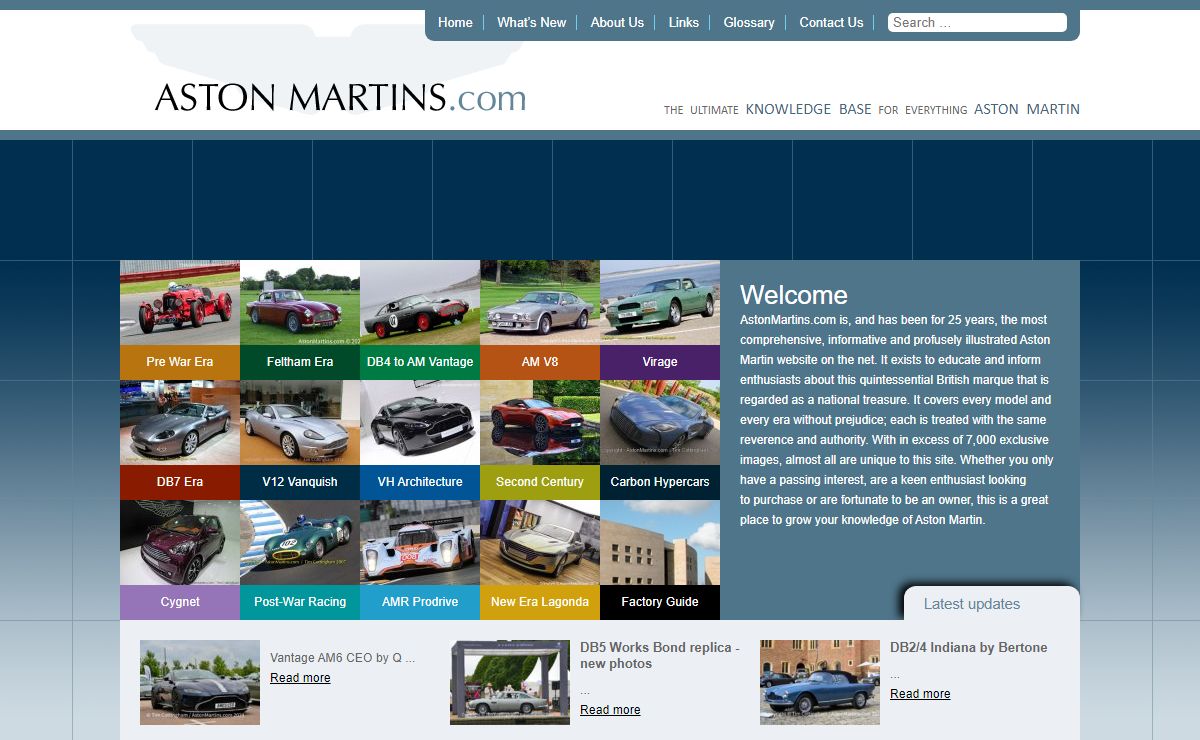Go to About Us
Image resolution: width=1200 pixels, height=740 pixels.
[617, 22]
